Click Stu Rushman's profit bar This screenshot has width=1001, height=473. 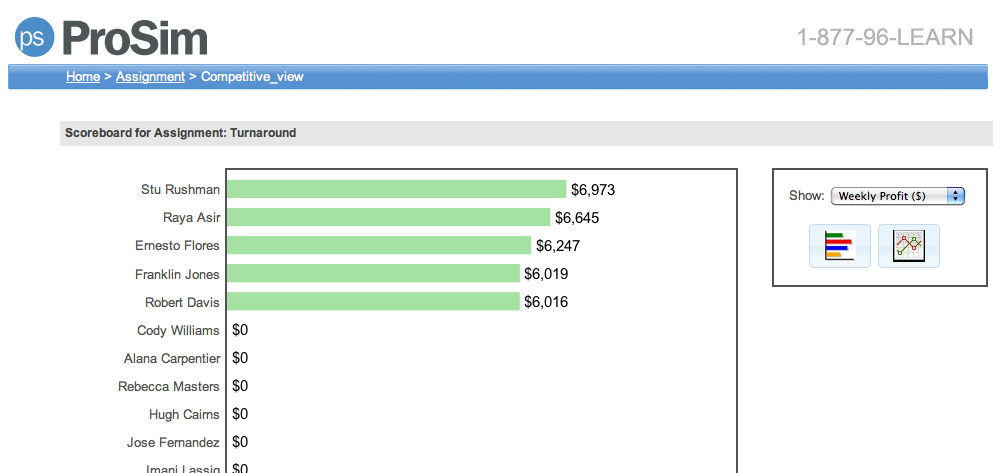click(x=396, y=189)
